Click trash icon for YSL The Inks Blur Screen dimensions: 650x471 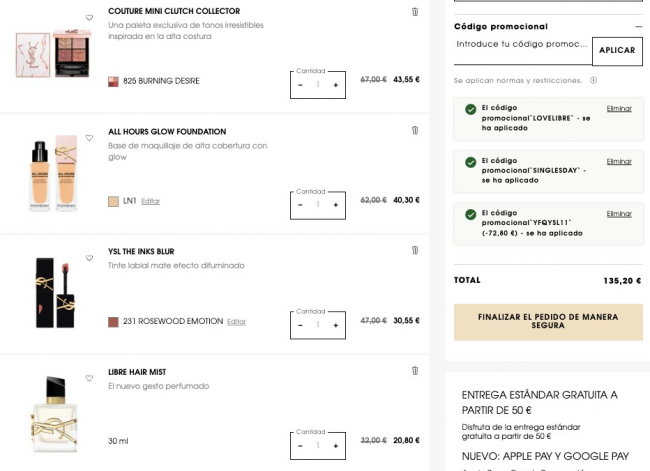pyautogui.click(x=415, y=250)
